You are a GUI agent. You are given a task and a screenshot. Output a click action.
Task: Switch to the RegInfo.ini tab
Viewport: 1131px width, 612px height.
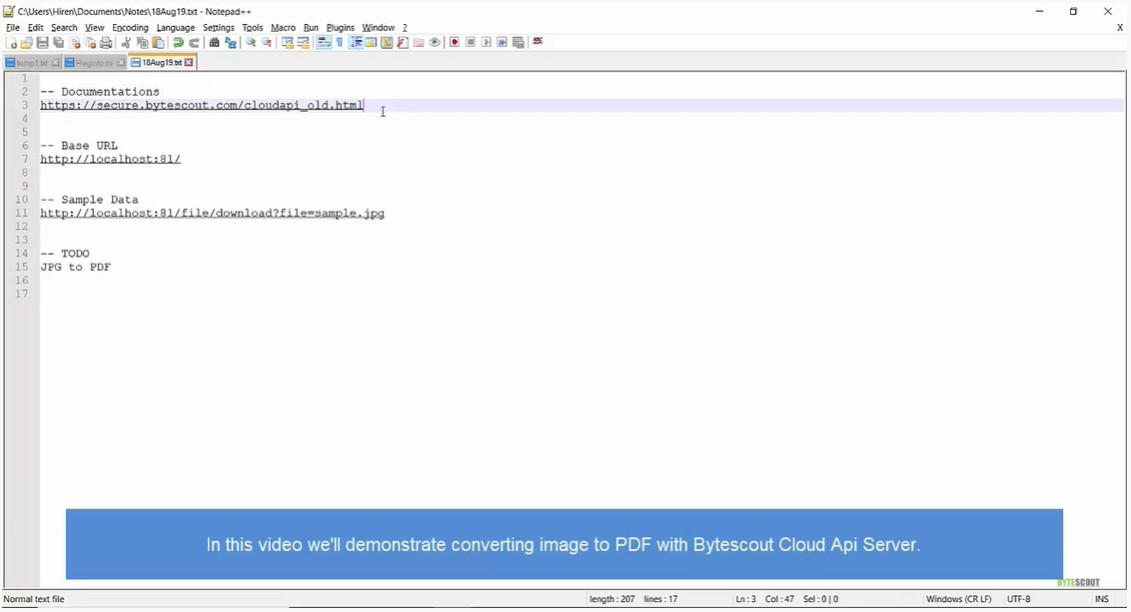(x=94, y=63)
